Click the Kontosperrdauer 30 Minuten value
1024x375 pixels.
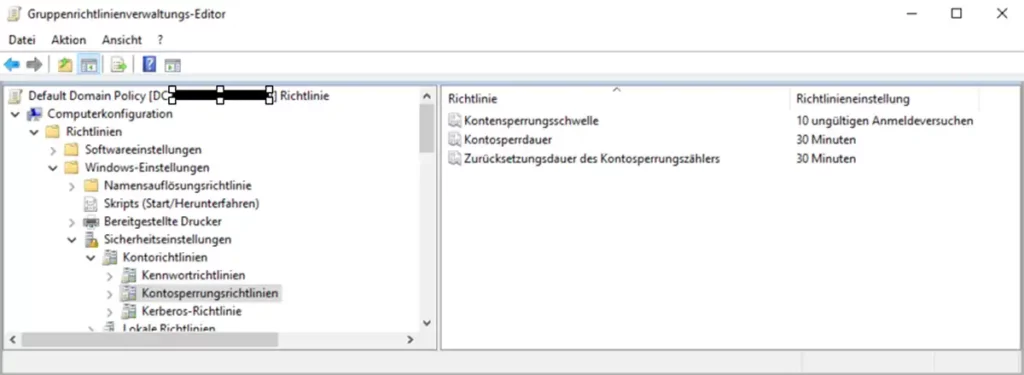826,140
